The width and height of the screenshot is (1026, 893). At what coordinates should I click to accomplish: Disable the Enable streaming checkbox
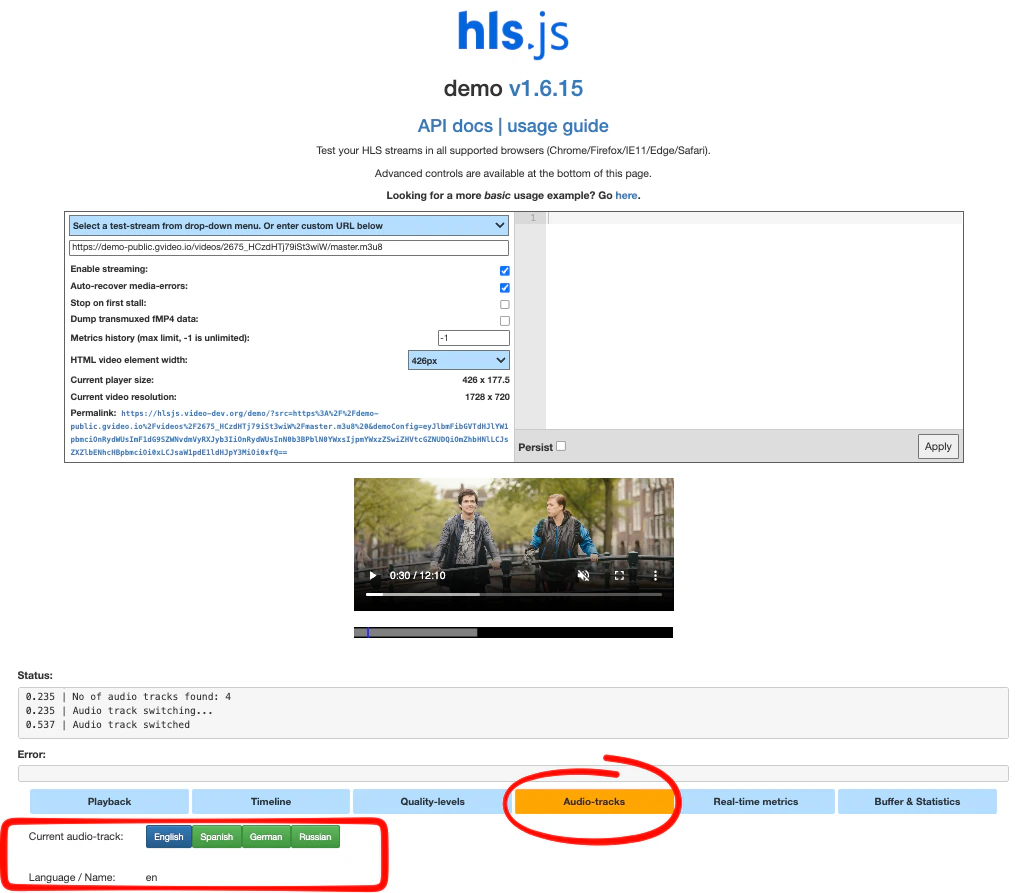point(504,270)
